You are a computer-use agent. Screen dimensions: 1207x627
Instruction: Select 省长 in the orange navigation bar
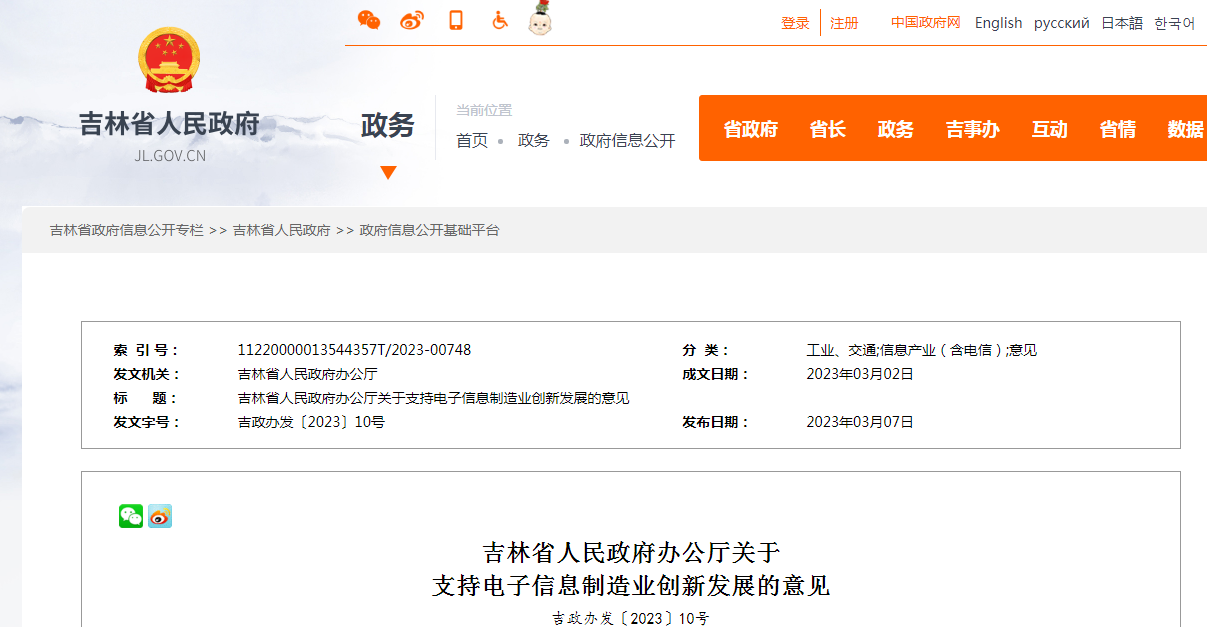click(827, 129)
